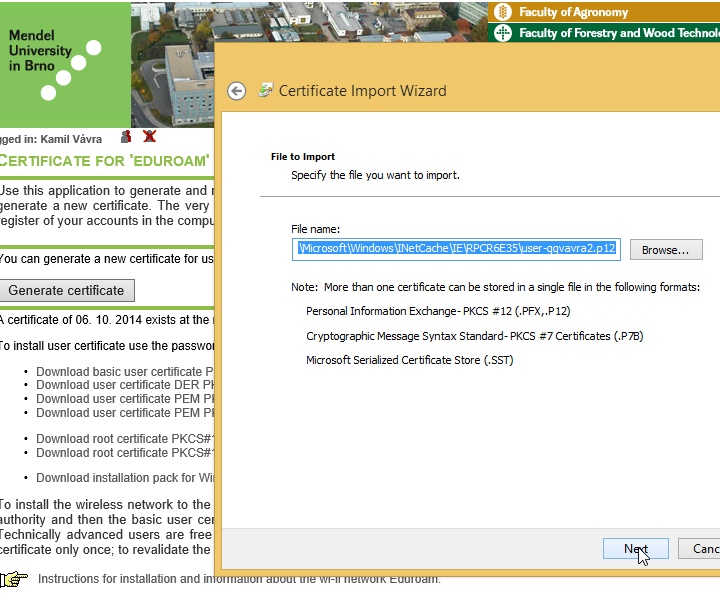Open Download installation pack link
Viewport: 720px width, 601px height.
pyautogui.click(x=125, y=478)
